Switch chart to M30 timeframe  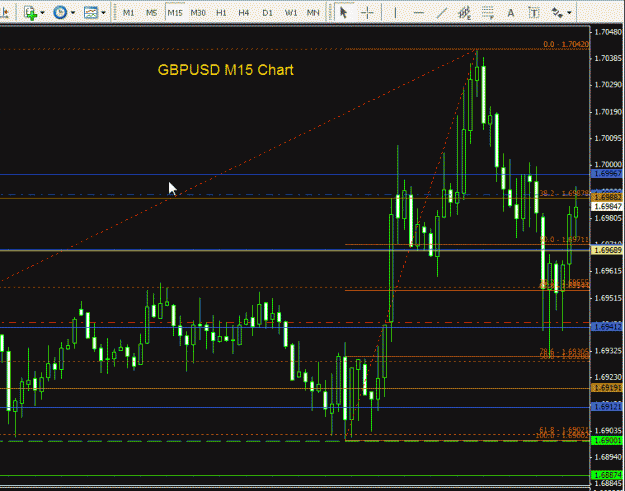point(198,13)
